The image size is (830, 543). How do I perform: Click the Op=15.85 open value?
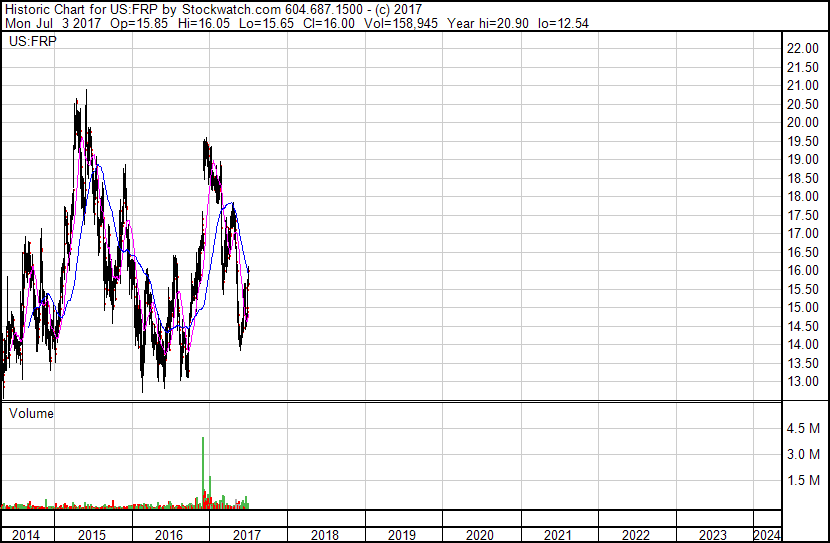pyautogui.click(x=139, y=23)
